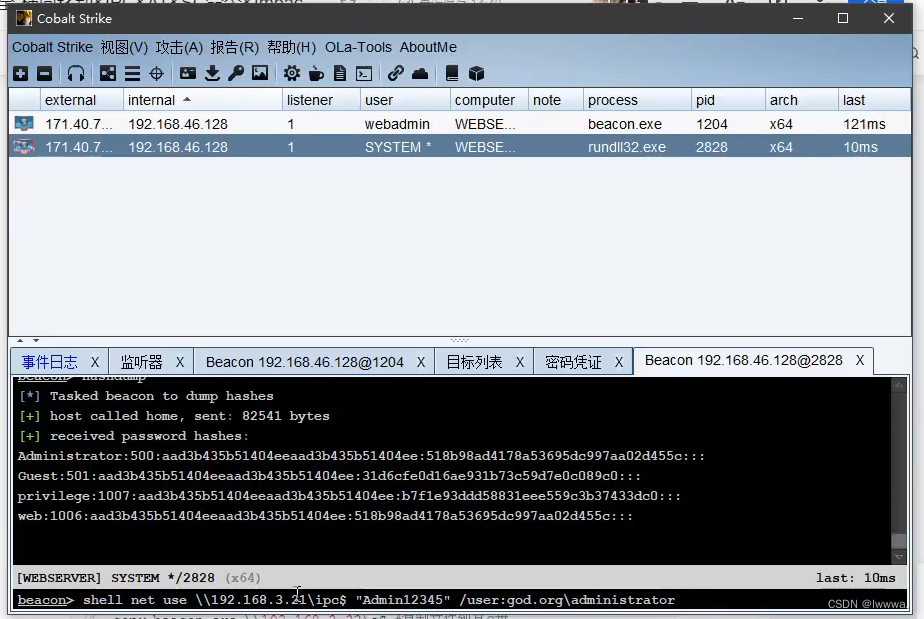Click the Administrator:500 hash line
924x619 pixels.
(361, 456)
